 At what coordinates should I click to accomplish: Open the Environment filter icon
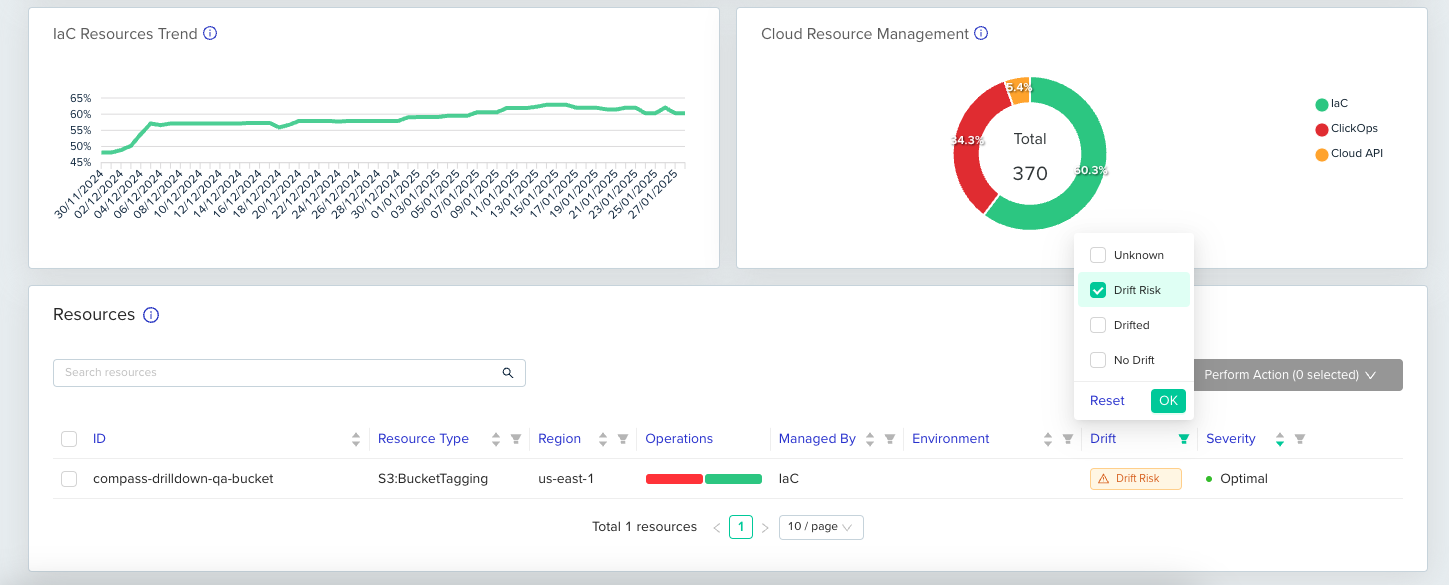(x=1068, y=439)
